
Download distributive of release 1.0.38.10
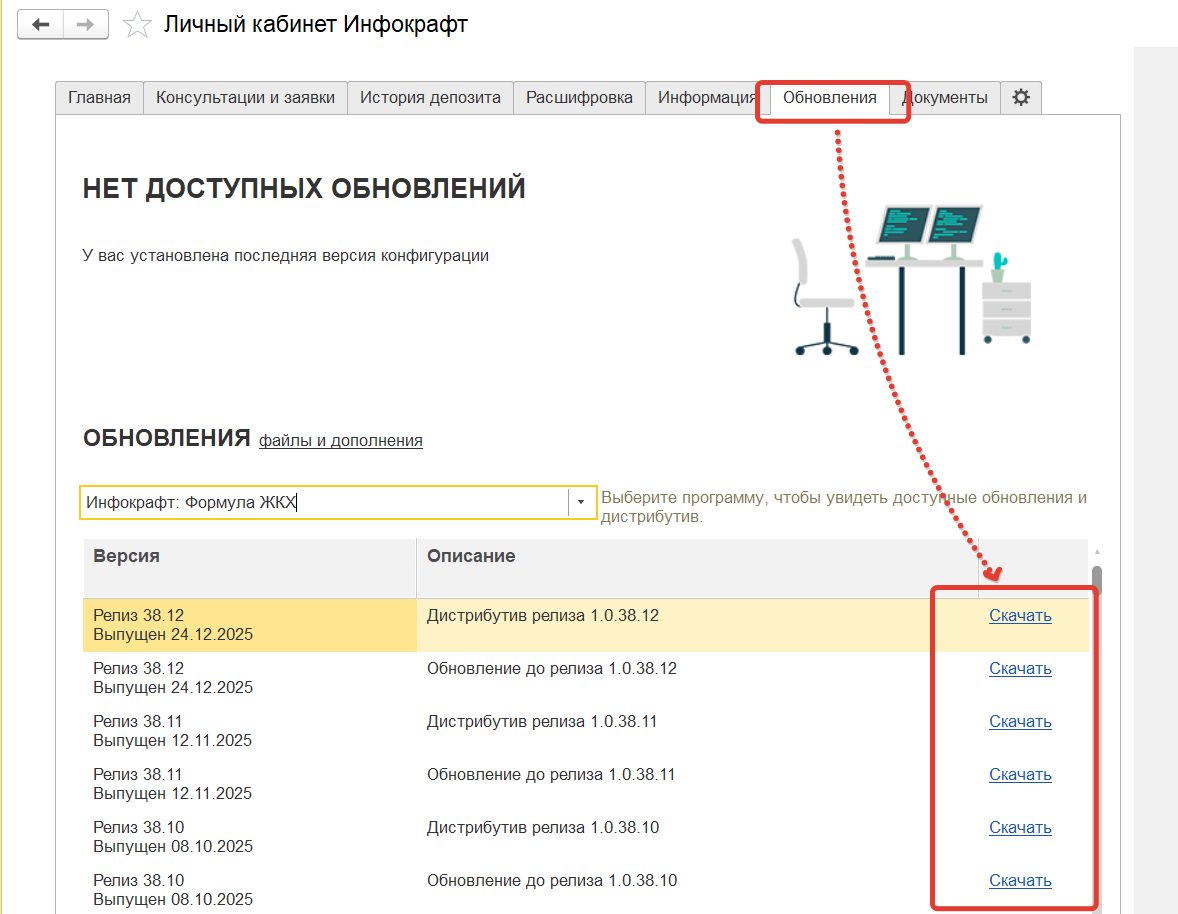pyautogui.click(x=1020, y=828)
